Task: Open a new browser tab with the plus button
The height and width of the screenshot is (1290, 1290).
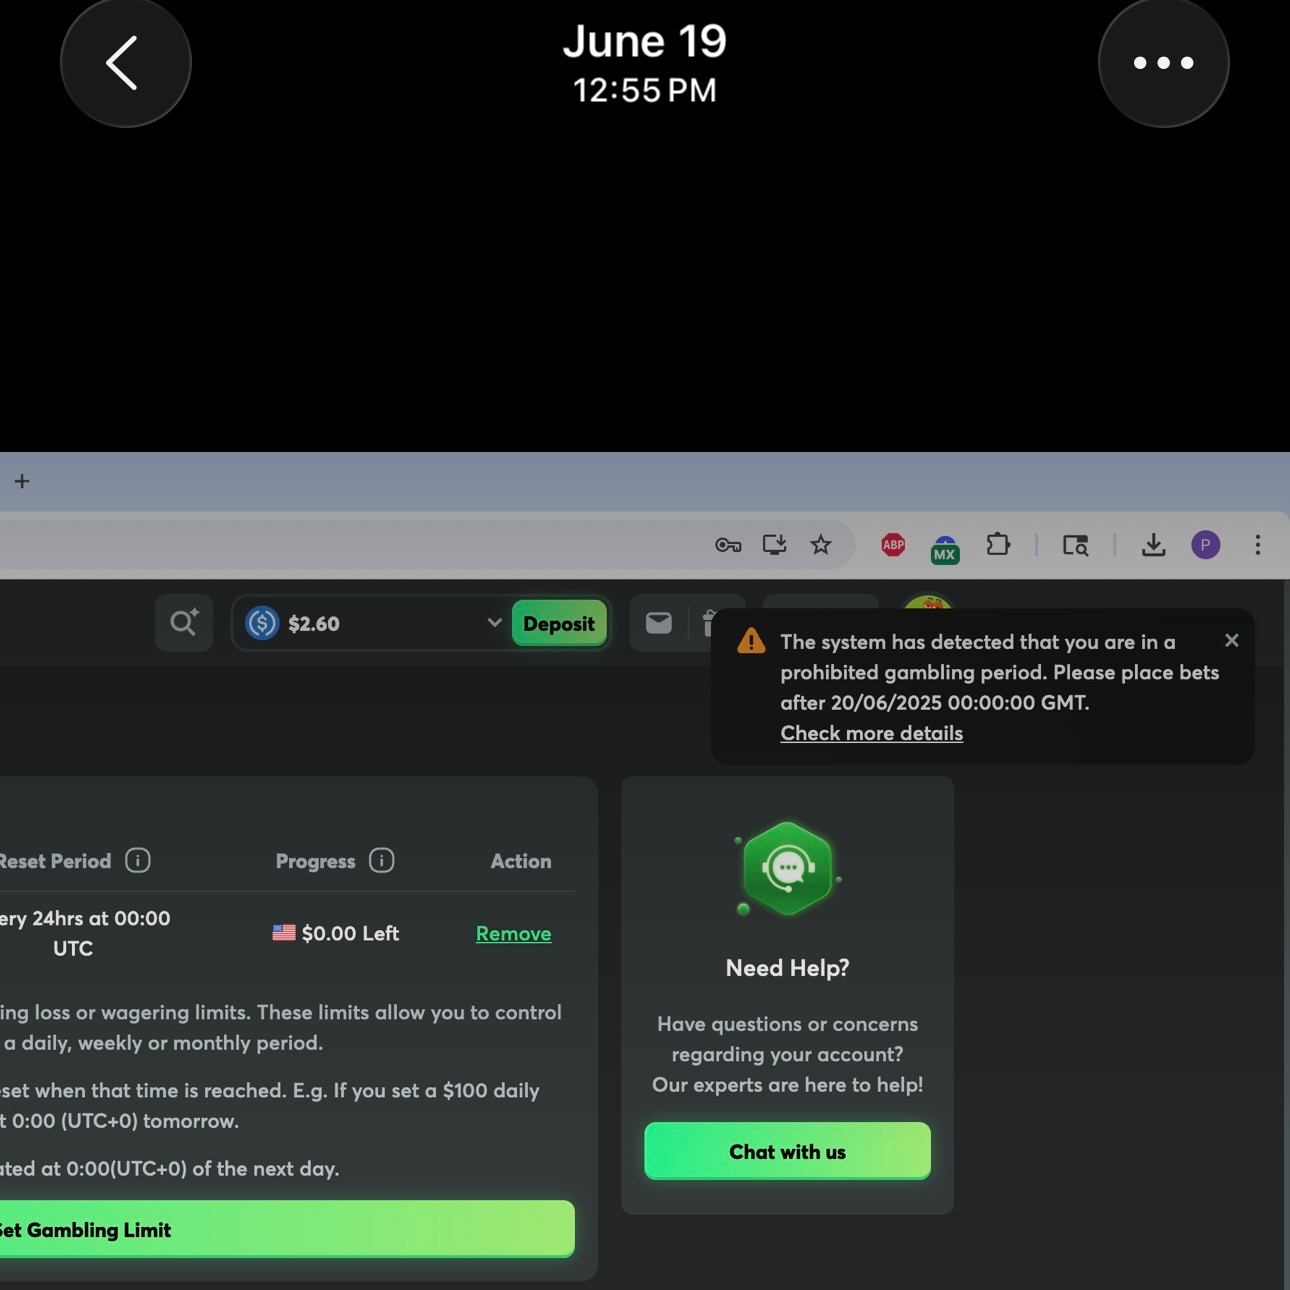Action: [x=22, y=481]
